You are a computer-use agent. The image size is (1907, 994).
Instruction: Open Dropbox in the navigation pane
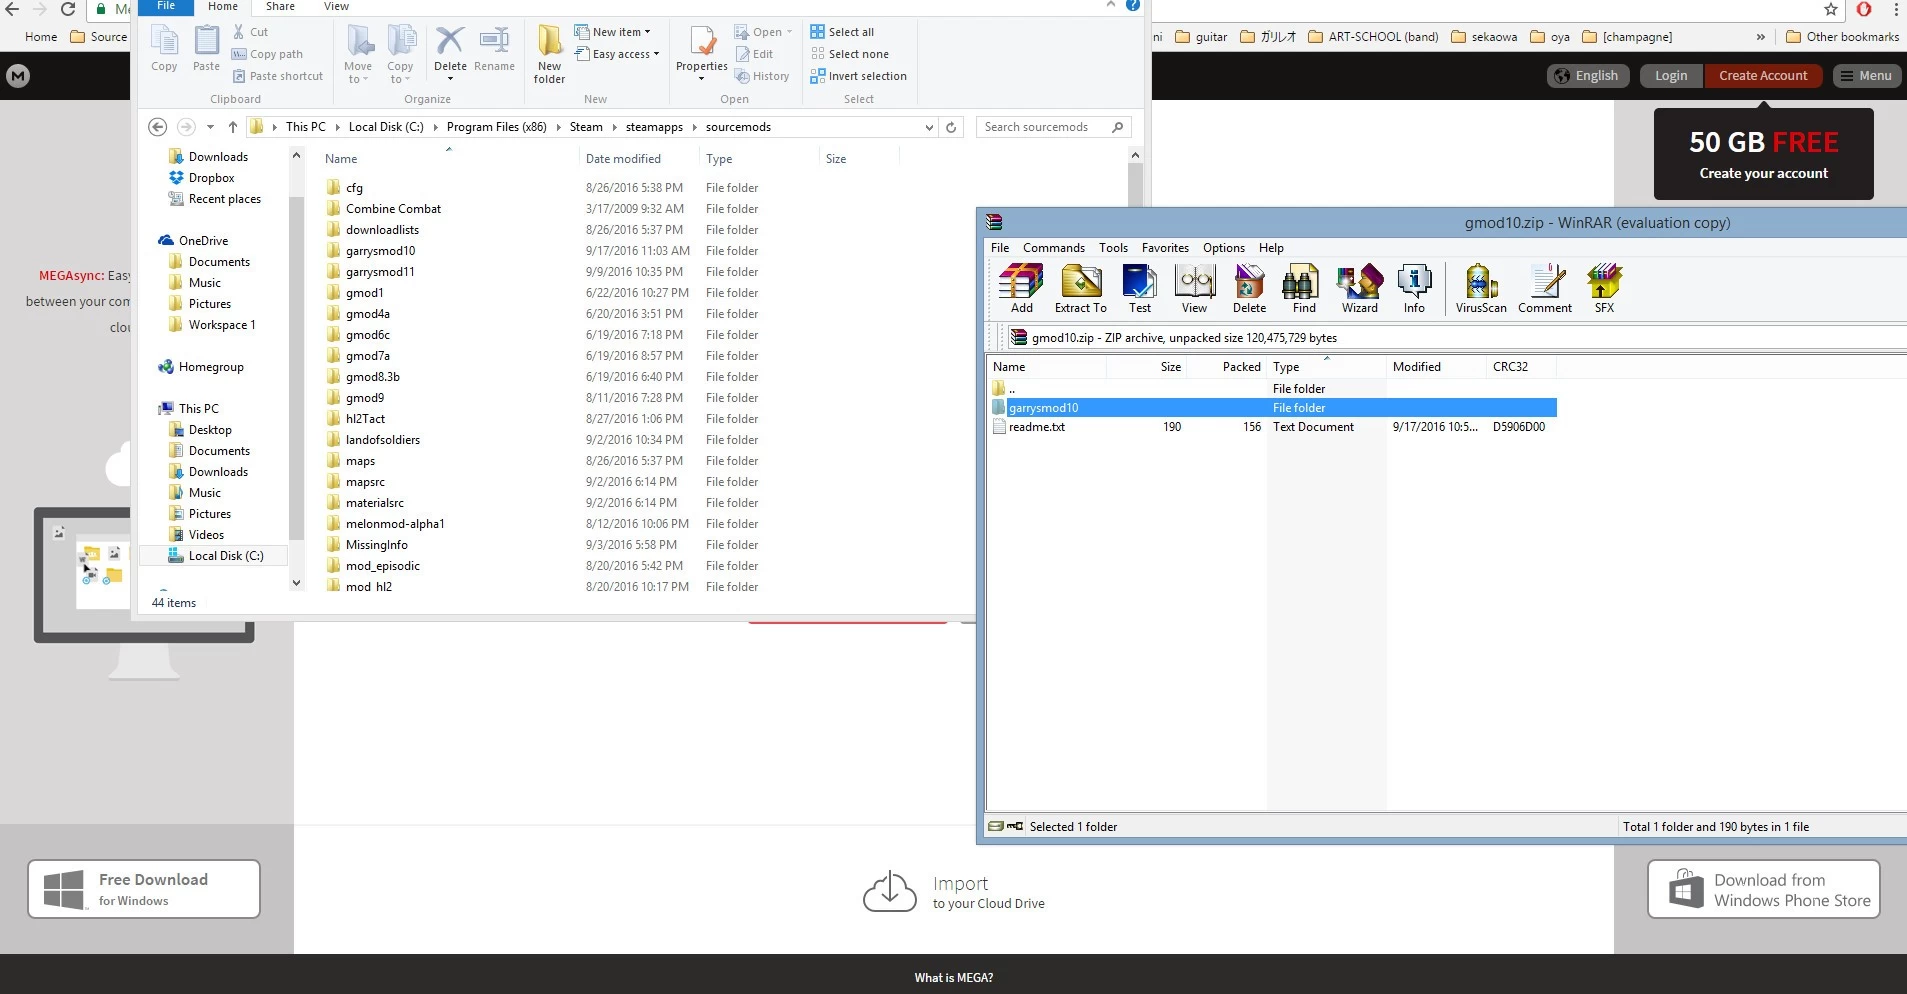pyautogui.click(x=211, y=178)
